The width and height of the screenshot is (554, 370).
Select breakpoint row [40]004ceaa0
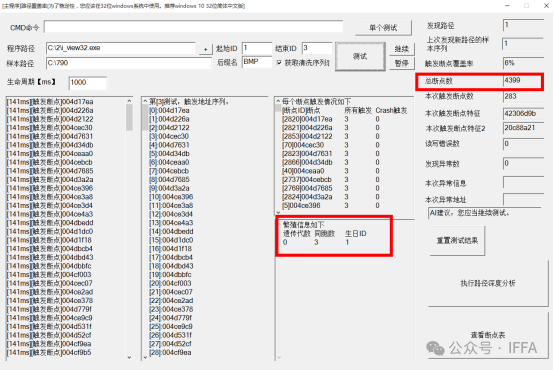tap(303, 171)
